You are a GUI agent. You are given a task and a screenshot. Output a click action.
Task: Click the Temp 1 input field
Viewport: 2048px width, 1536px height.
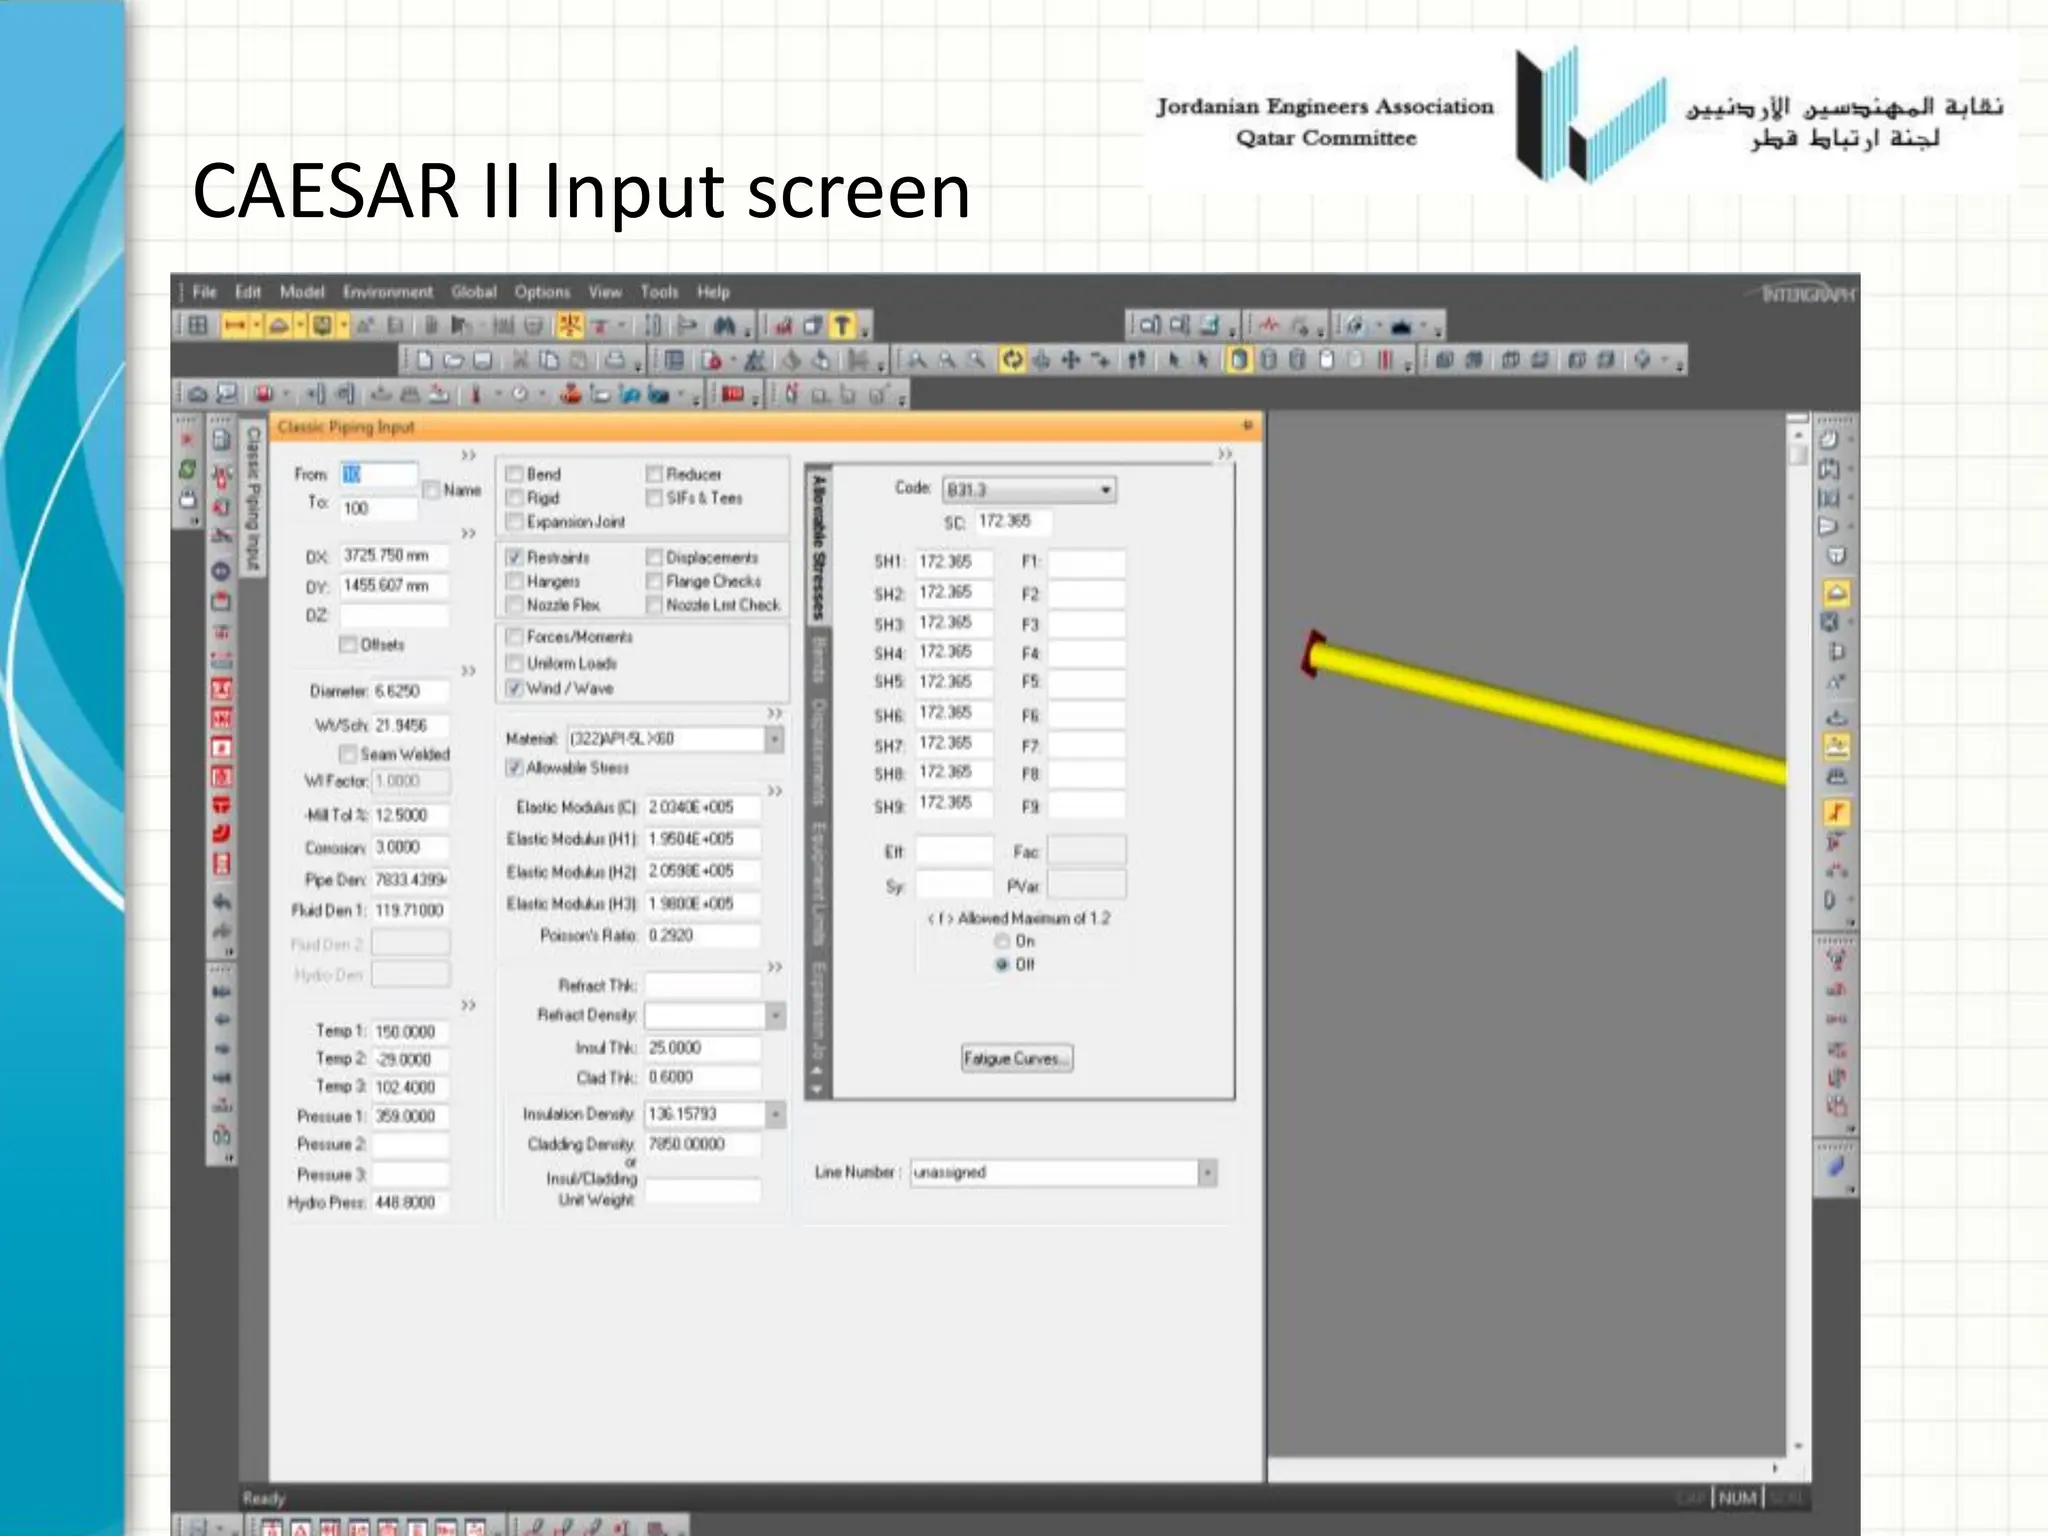tap(410, 1031)
